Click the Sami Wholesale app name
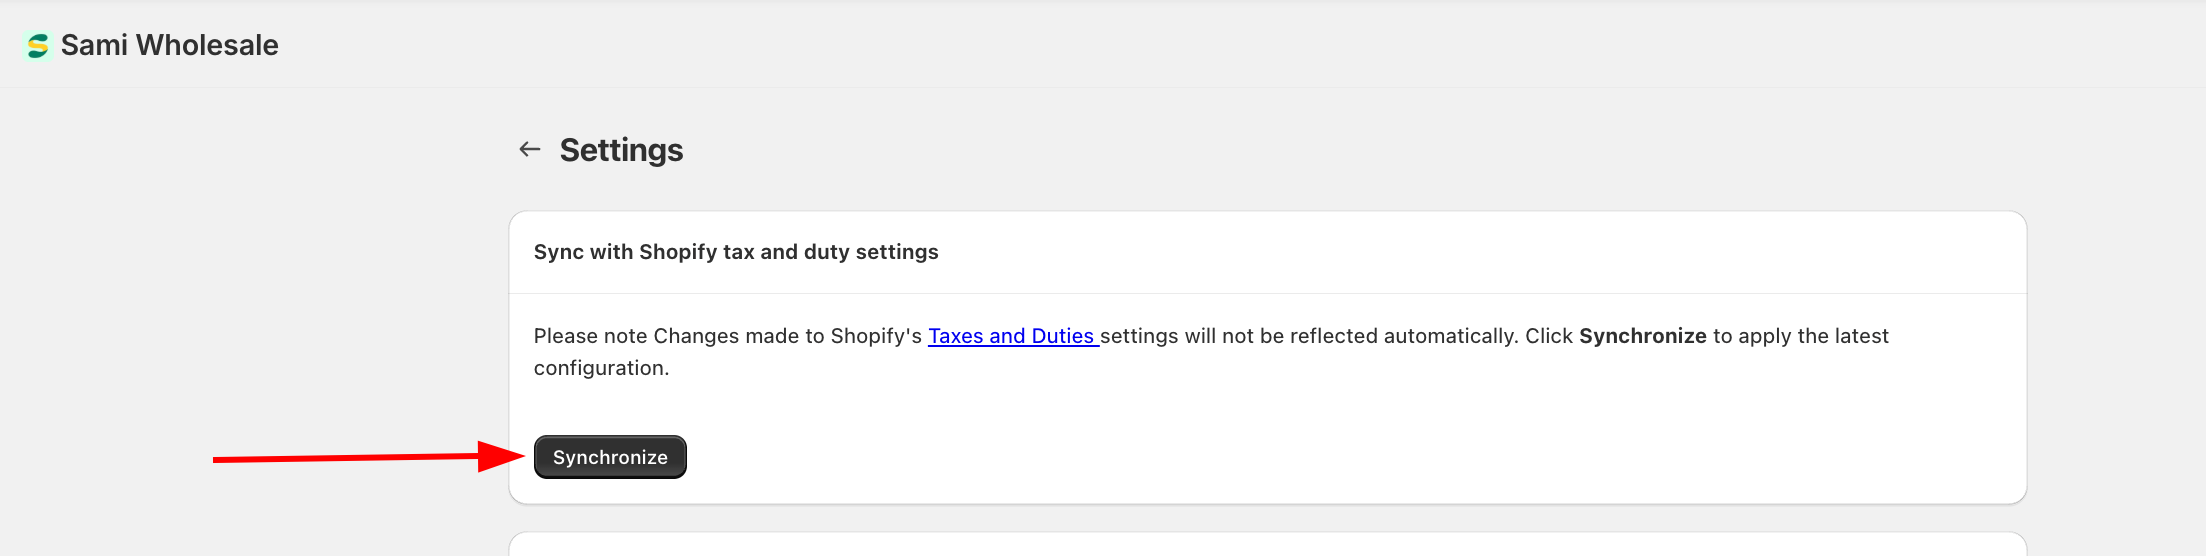Image resolution: width=2206 pixels, height=556 pixels. 169,45
